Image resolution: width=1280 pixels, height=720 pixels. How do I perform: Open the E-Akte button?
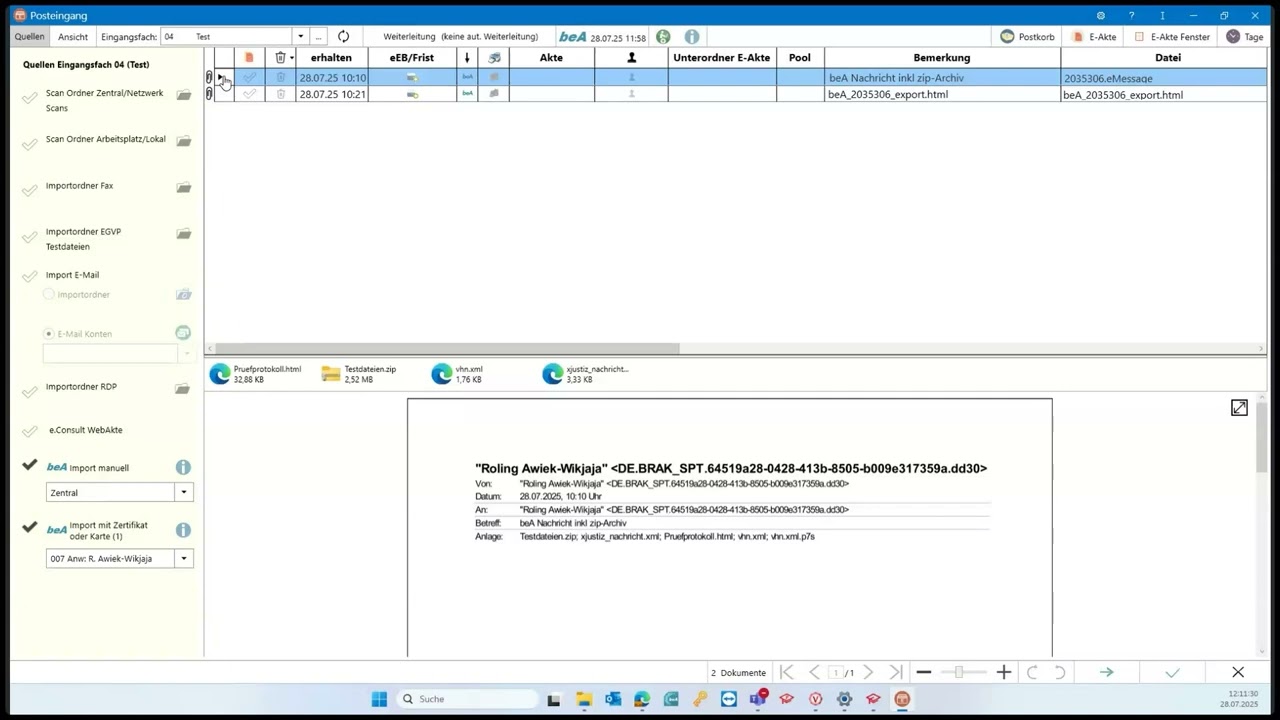coord(1094,37)
